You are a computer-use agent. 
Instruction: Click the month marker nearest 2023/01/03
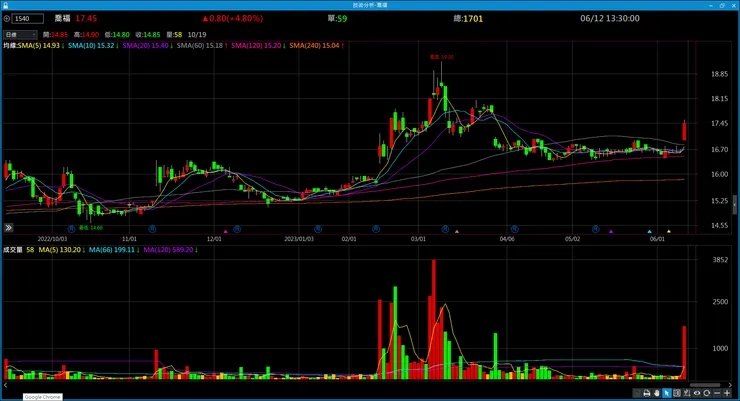[x=318, y=229]
